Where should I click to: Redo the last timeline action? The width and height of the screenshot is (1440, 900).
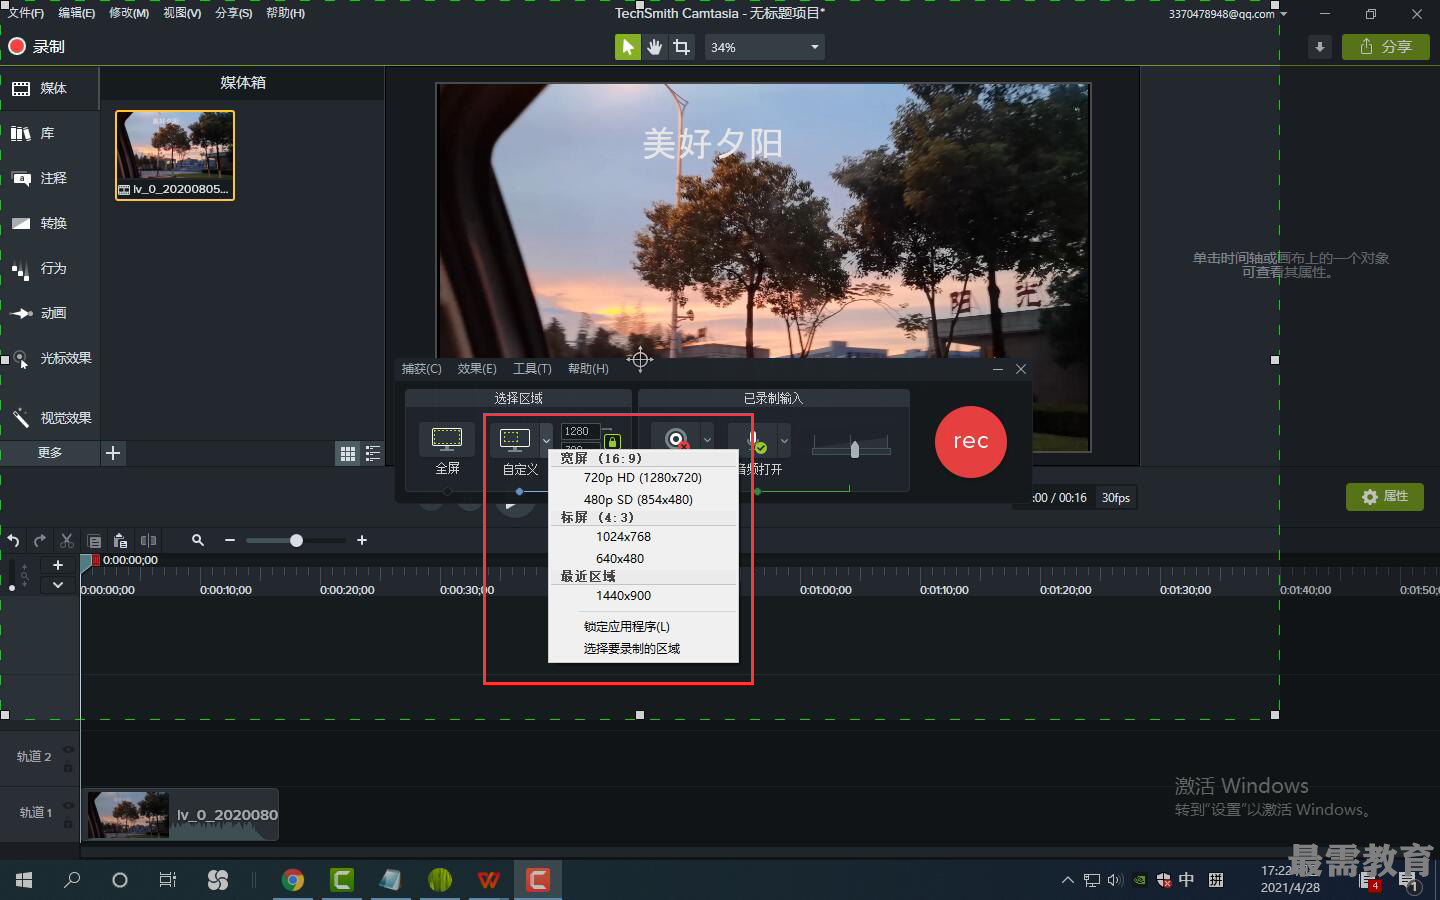40,541
